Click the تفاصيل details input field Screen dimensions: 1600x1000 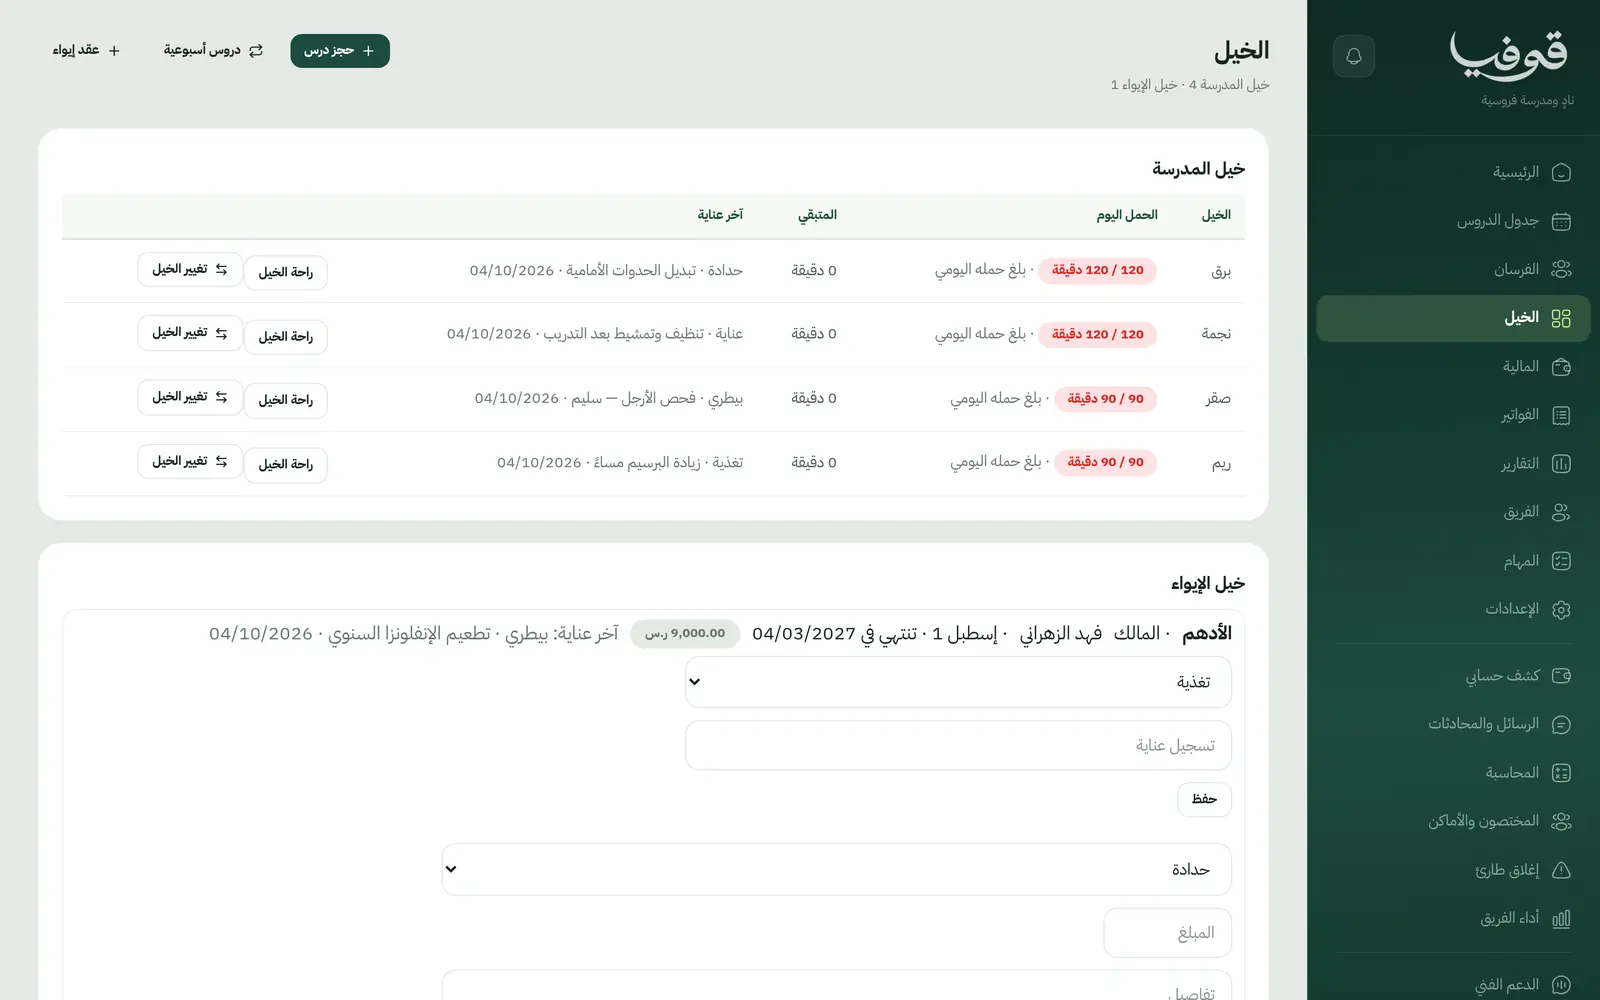tap(836, 985)
